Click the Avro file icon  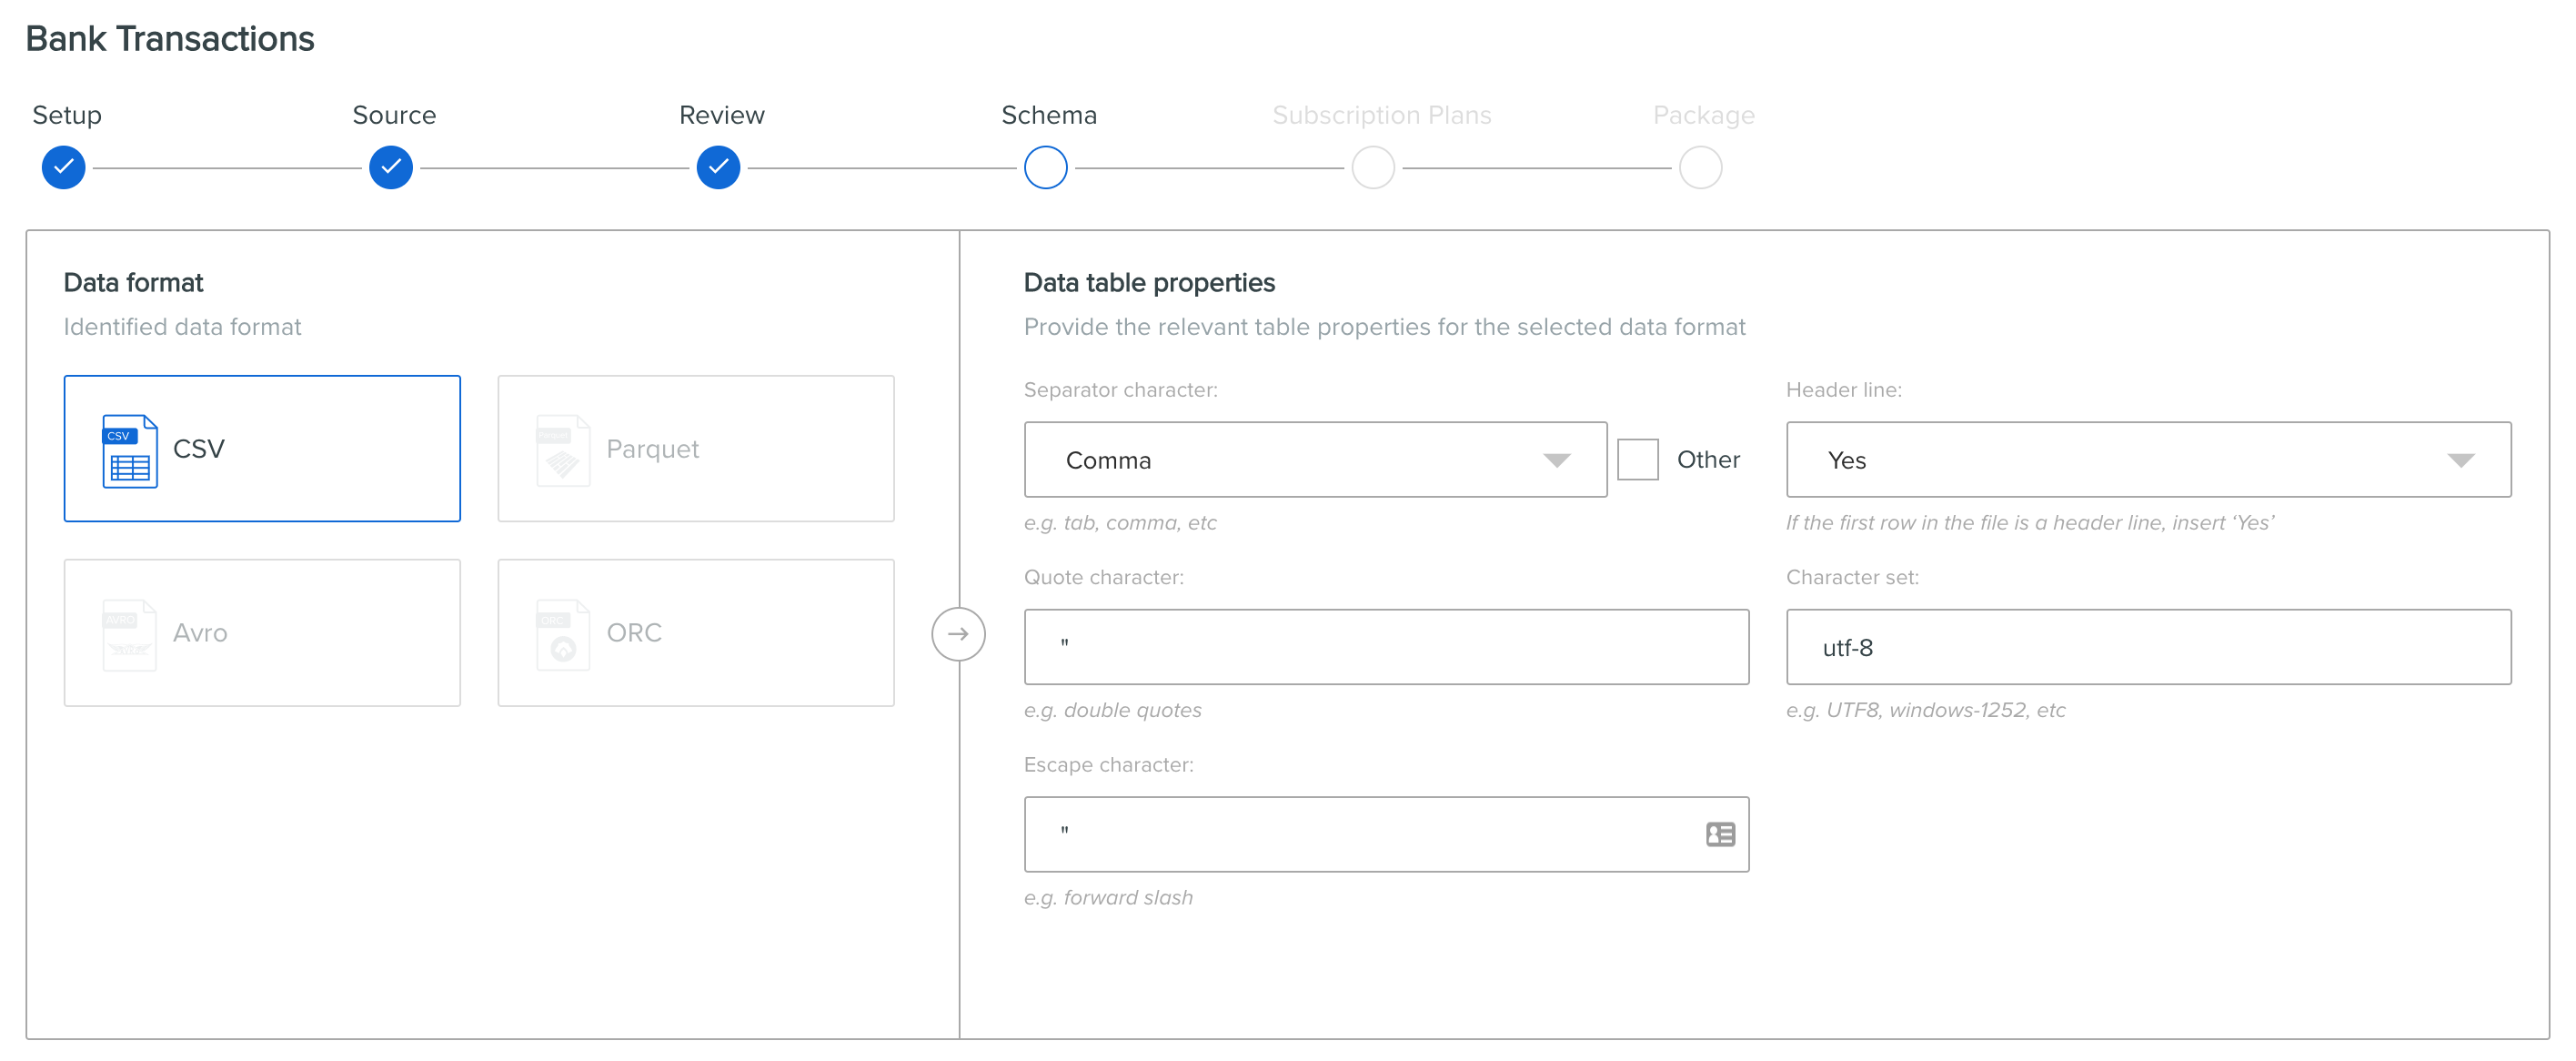pos(130,635)
